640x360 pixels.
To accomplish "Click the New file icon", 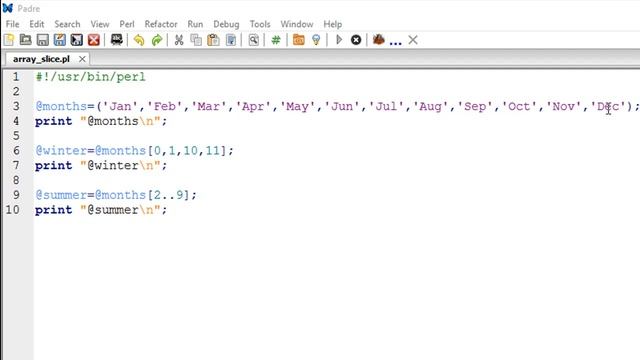I will click(9, 40).
